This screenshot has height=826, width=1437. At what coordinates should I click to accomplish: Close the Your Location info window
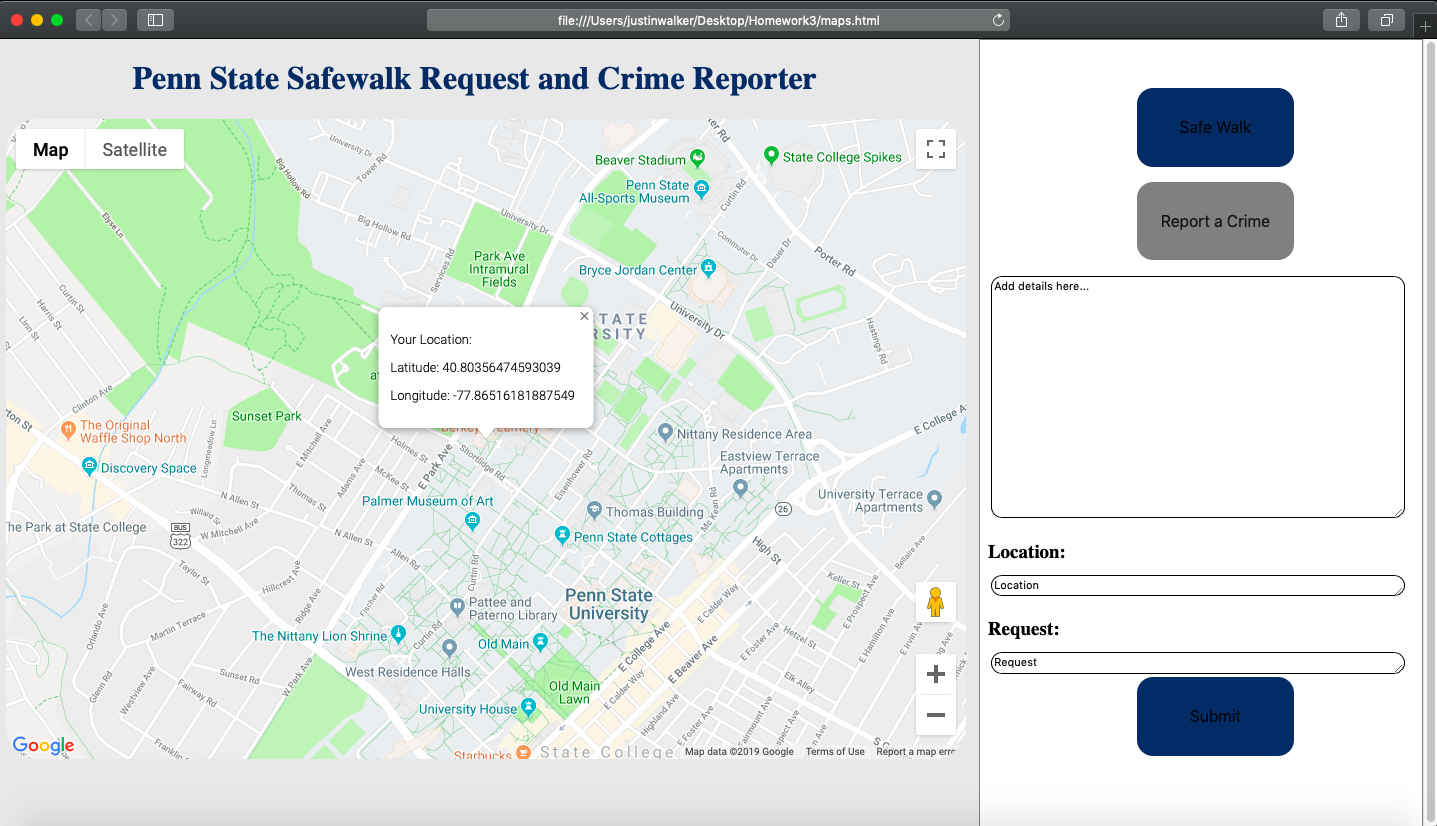[x=584, y=316]
